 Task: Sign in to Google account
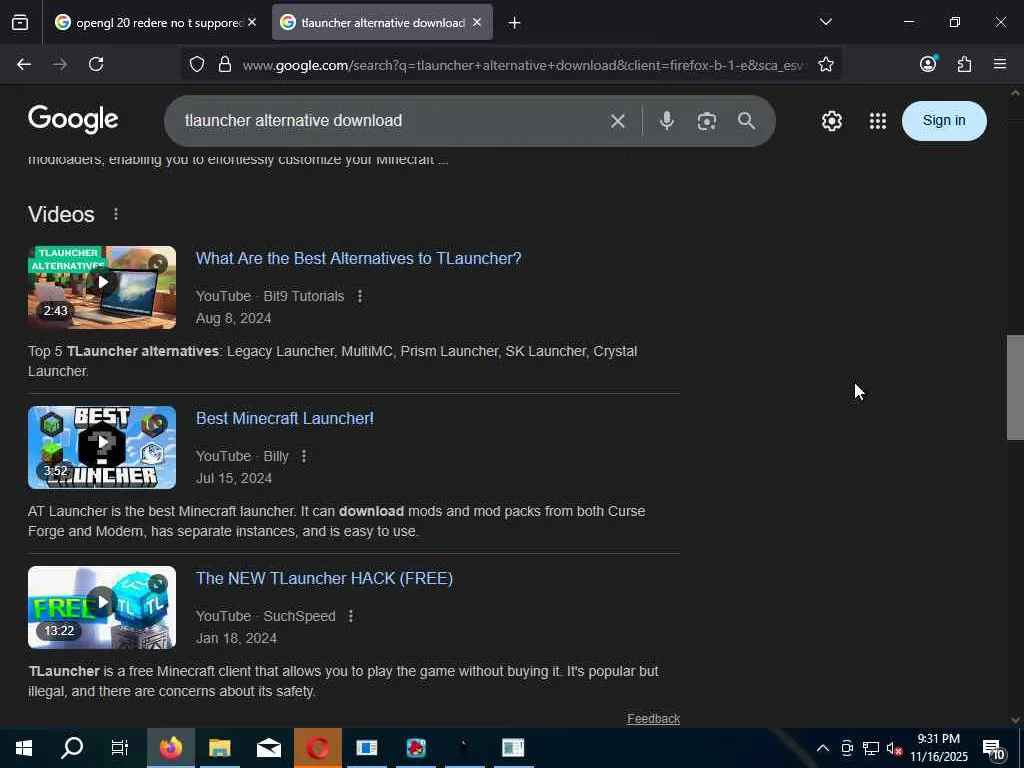click(944, 121)
